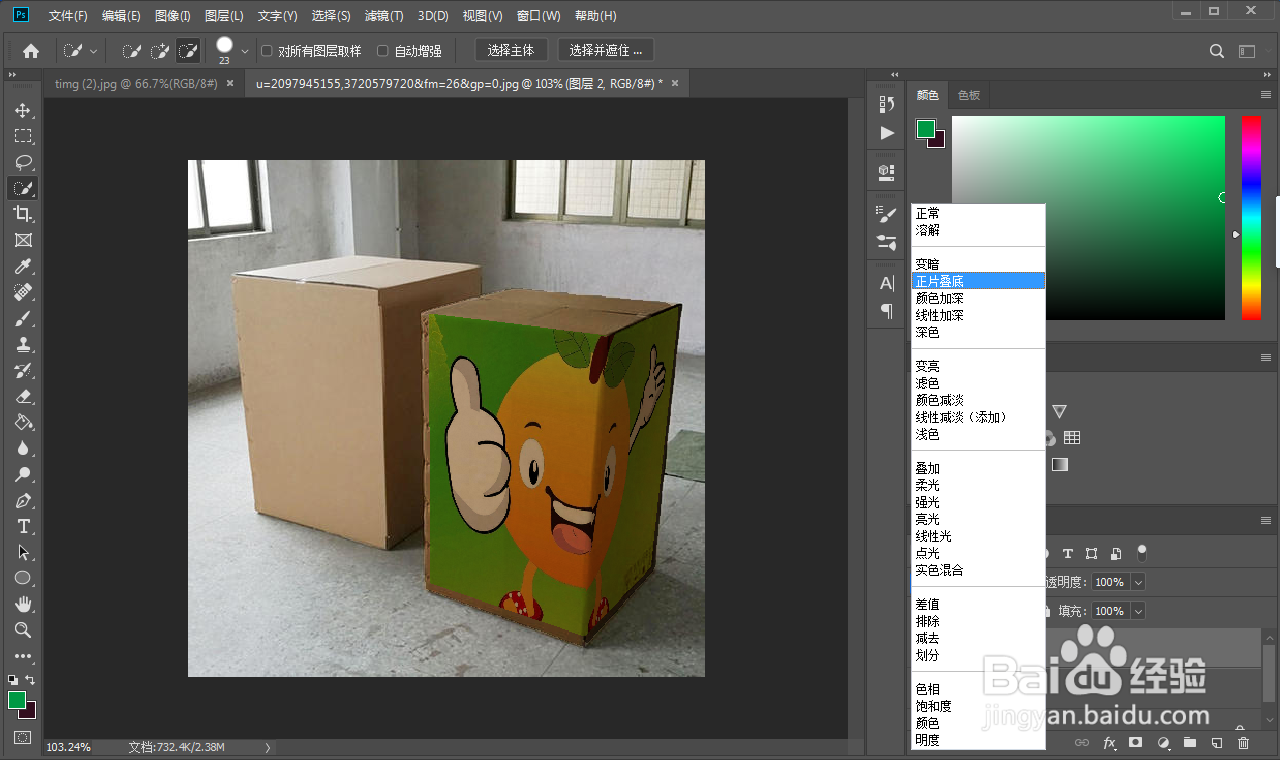The image size is (1280, 760).
Task: Choose the subtract from selection mode
Action: click(187, 51)
